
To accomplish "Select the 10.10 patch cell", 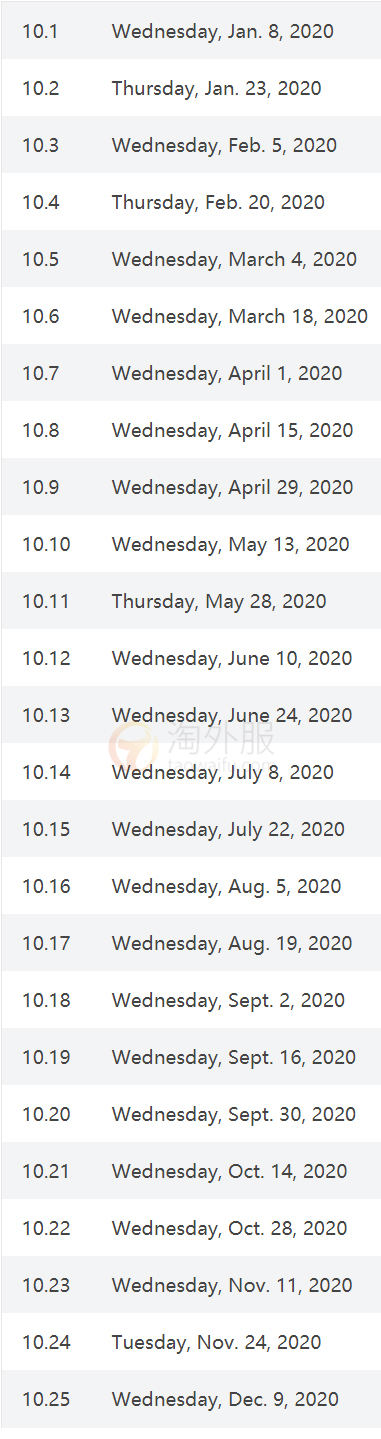I will tap(46, 544).
